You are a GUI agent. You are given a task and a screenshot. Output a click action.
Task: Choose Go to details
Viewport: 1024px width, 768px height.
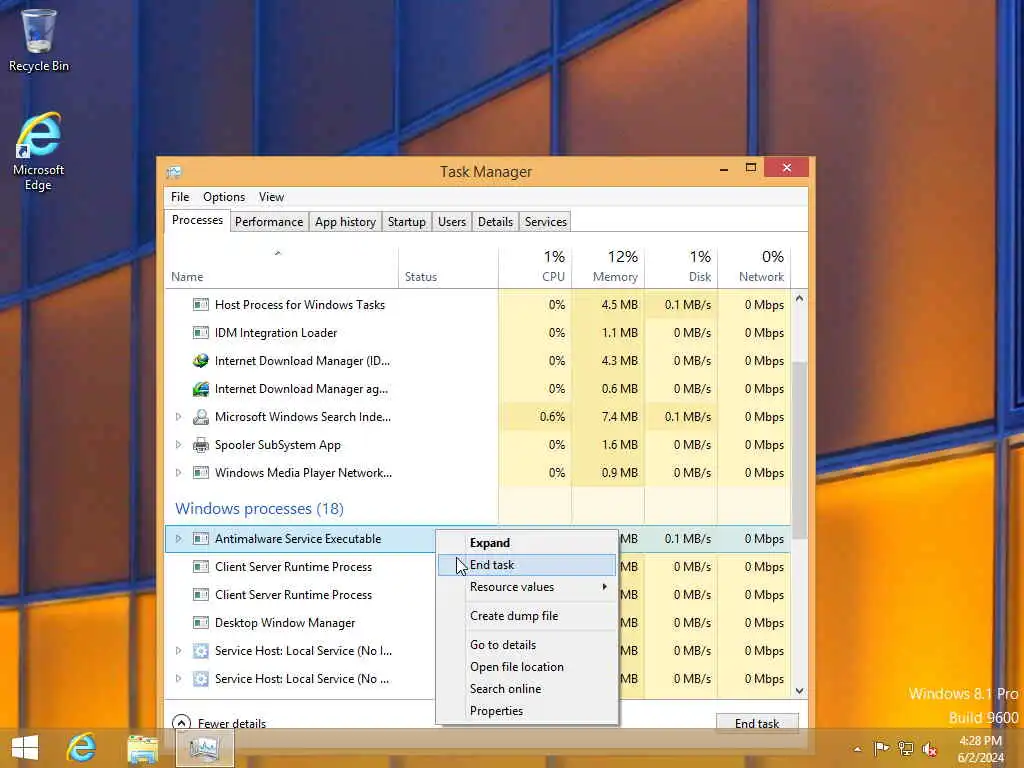click(527, 645)
